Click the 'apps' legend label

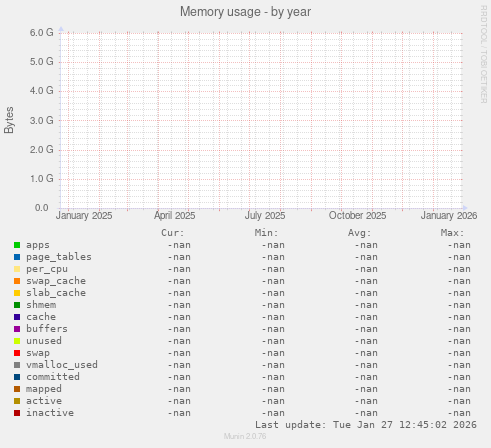[38, 245]
